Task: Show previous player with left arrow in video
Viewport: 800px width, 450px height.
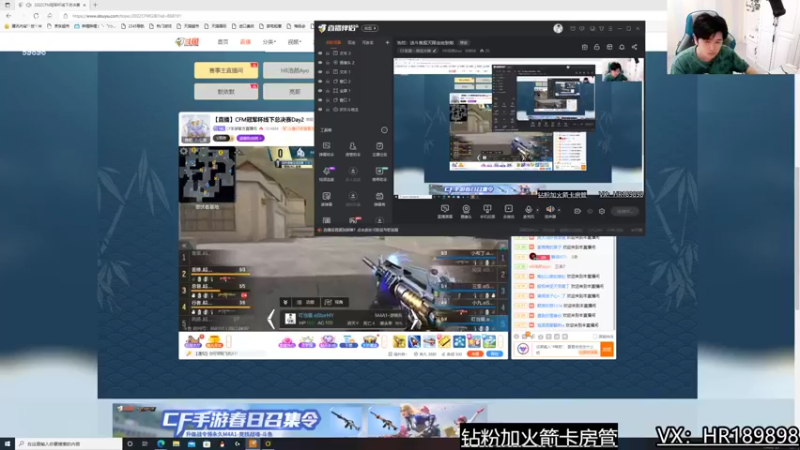Action: pyautogui.click(x=271, y=319)
